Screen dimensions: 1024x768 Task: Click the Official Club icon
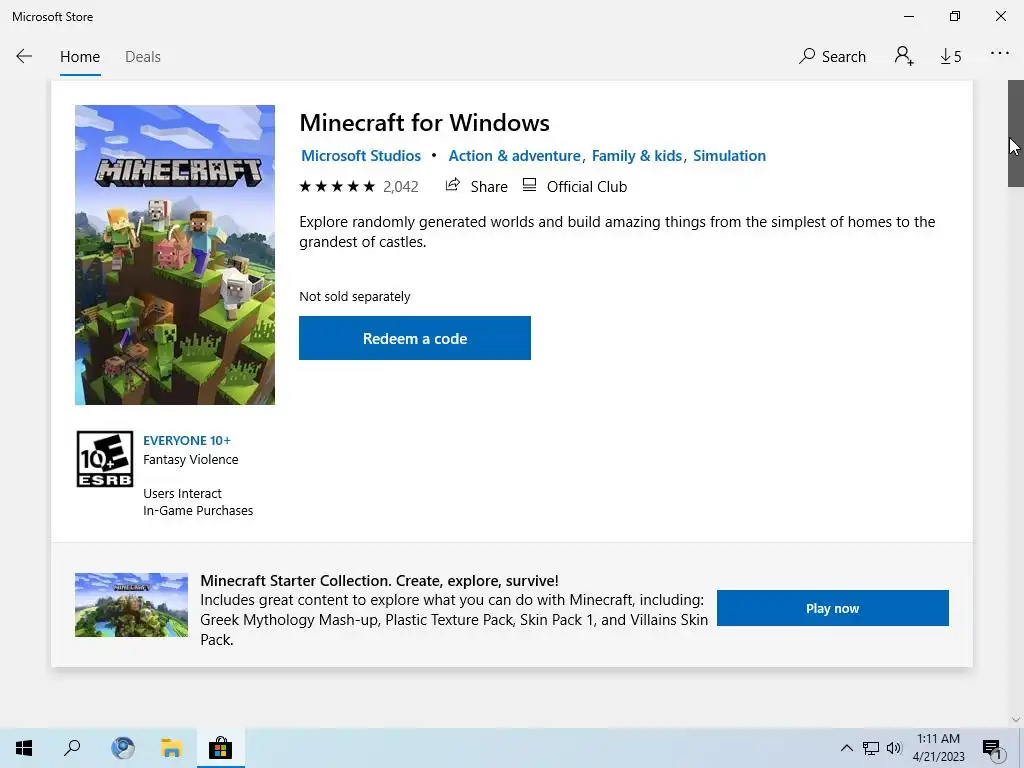[x=529, y=185]
